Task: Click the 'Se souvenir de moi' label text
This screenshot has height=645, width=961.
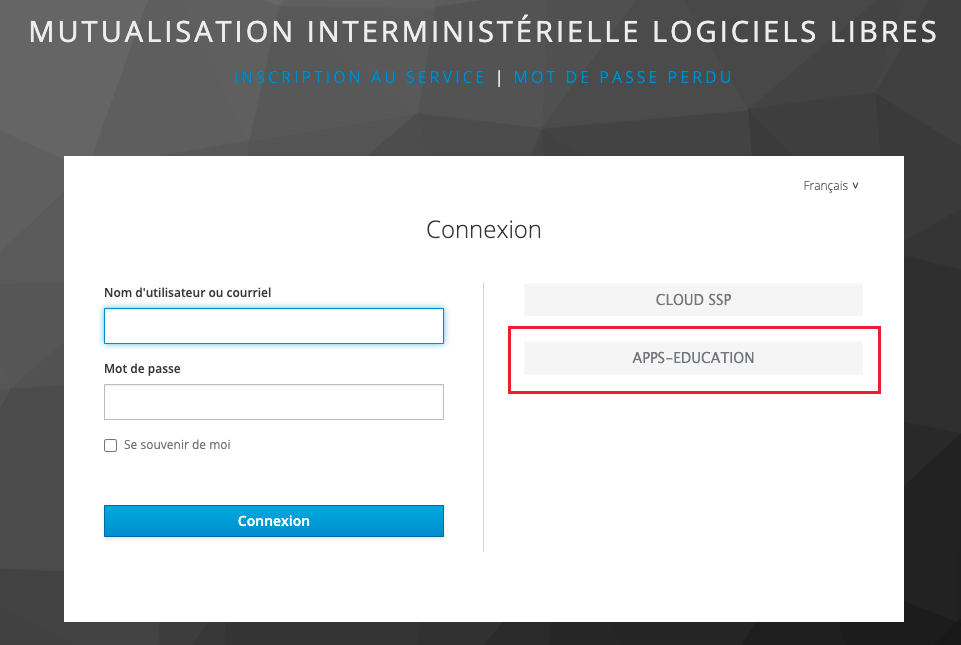Action: [x=177, y=445]
